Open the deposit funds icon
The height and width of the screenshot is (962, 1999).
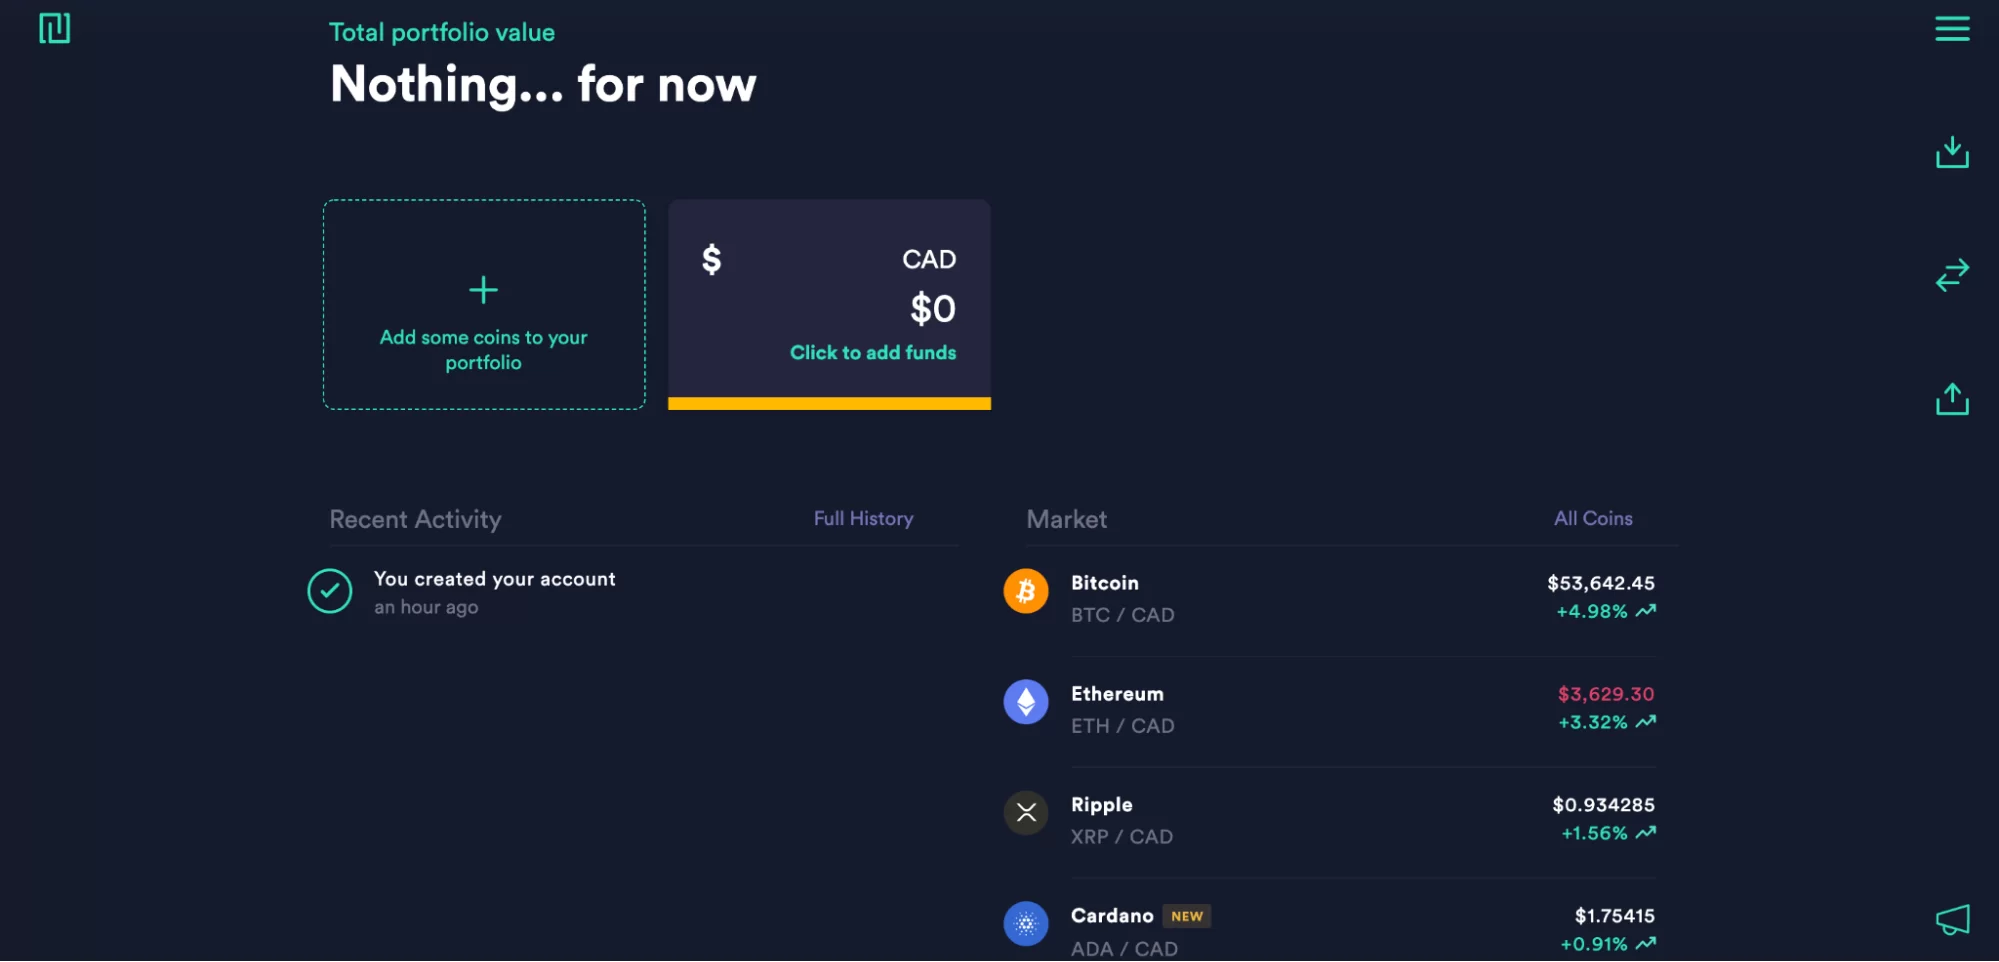pyautogui.click(x=1951, y=152)
